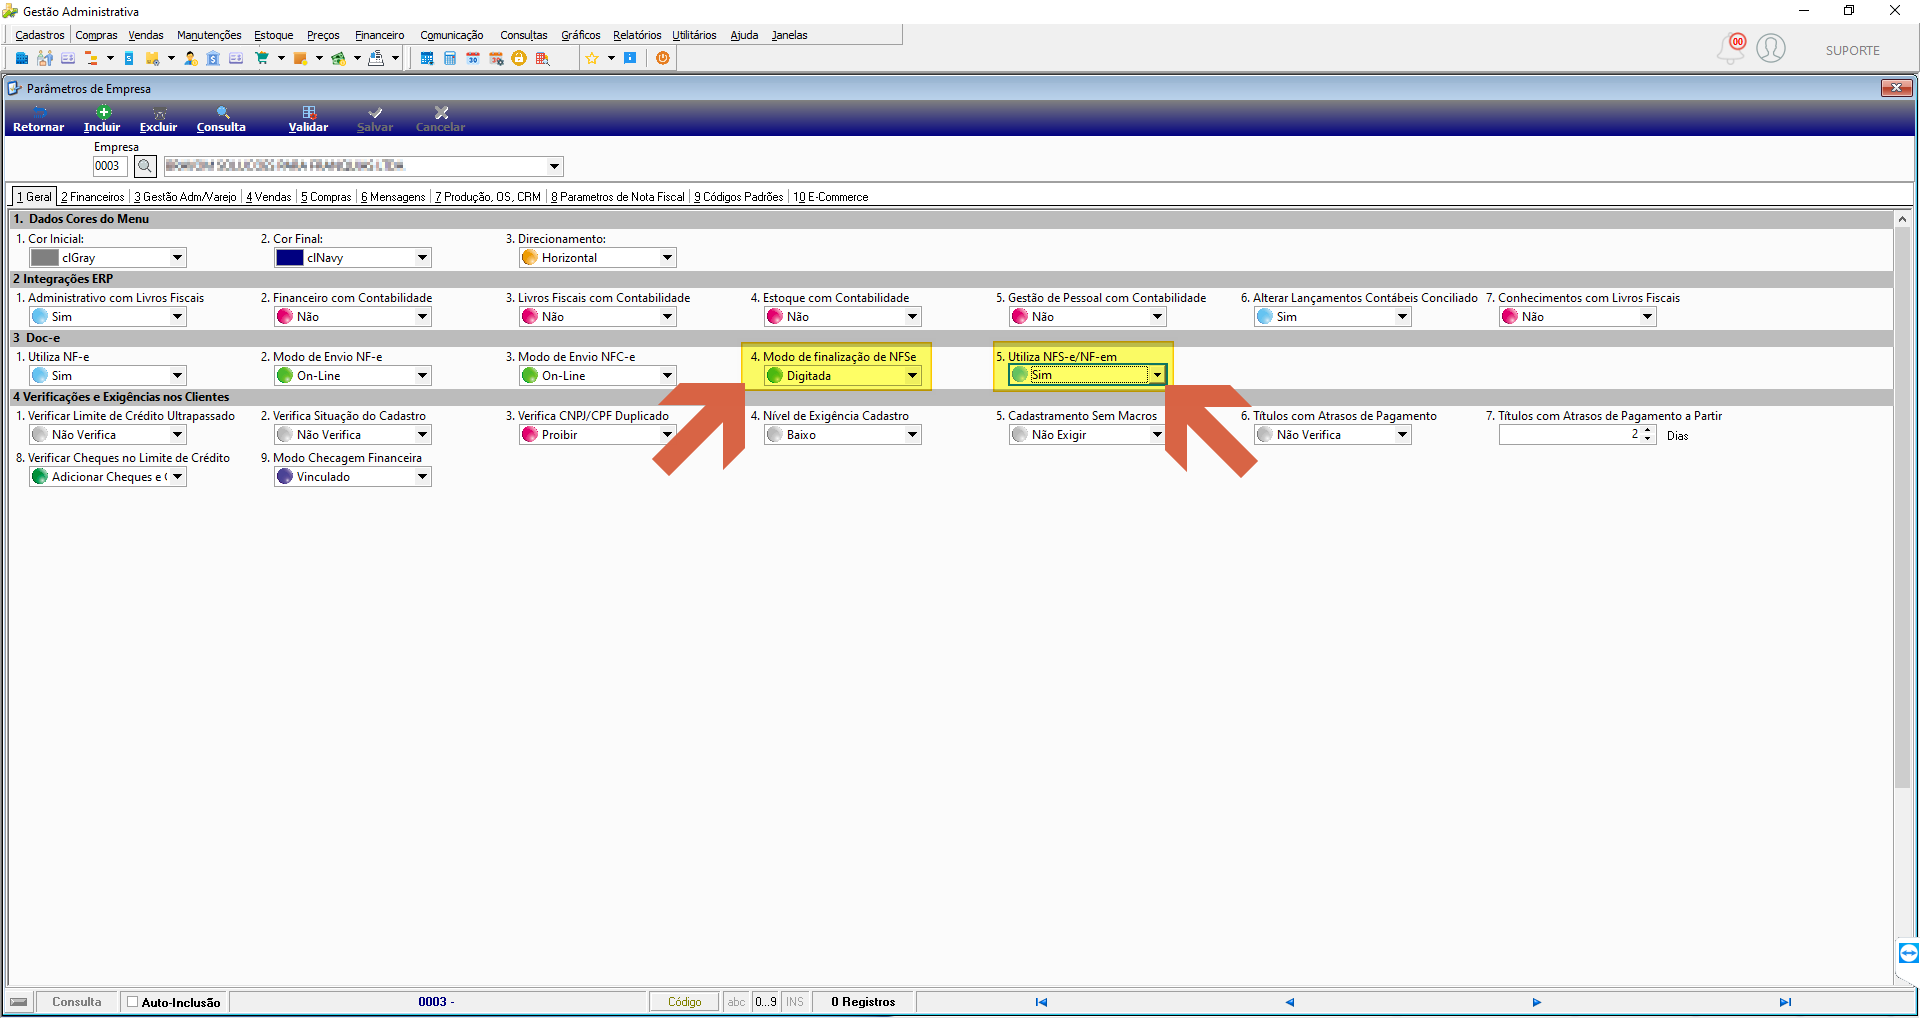The width and height of the screenshot is (1920, 1019).
Task: Open the Financeiro menu
Action: [380, 35]
